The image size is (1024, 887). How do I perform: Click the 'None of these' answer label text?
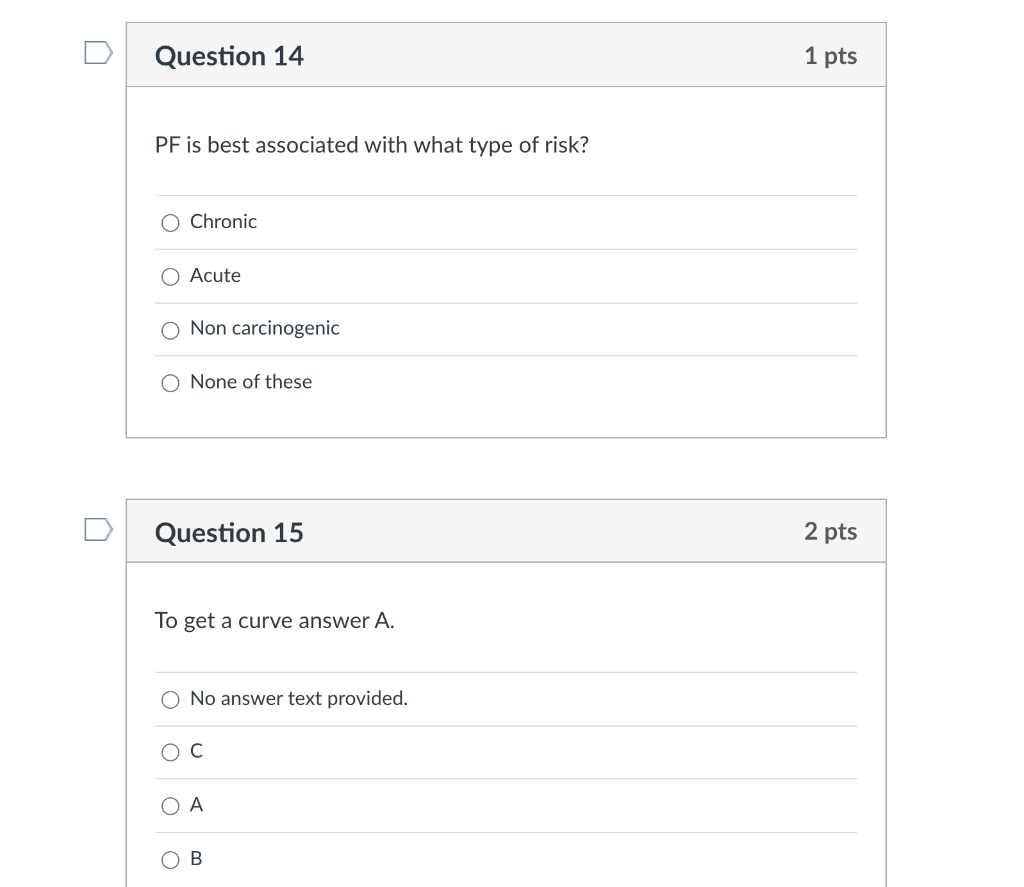(x=250, y=382)
